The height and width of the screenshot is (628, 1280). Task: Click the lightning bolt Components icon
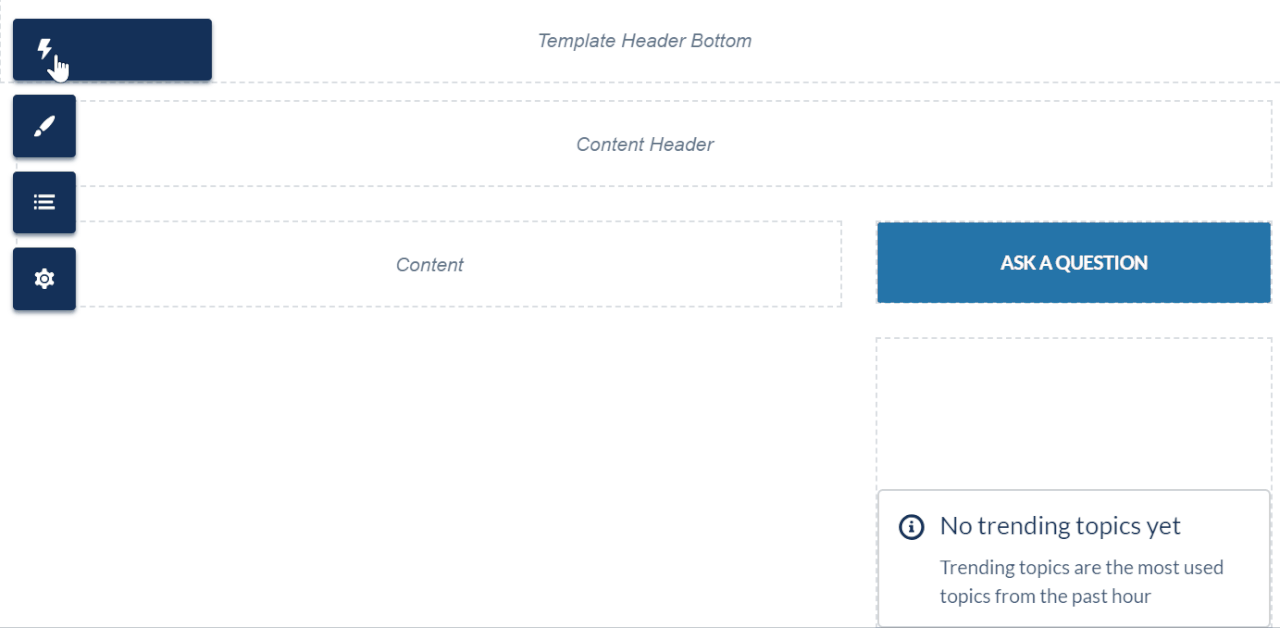pyautogui.click(x=44, y=49)
